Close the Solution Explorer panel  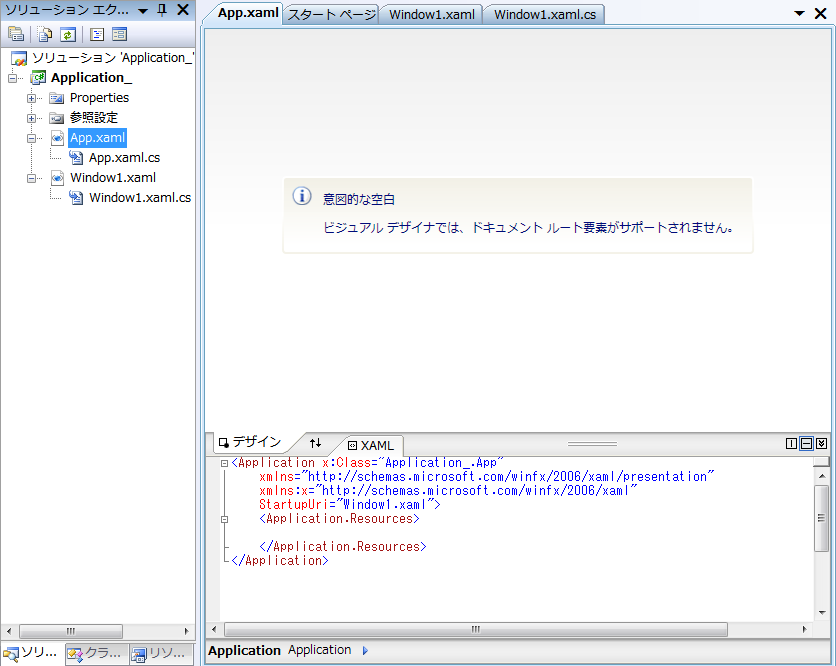(183, 10)
